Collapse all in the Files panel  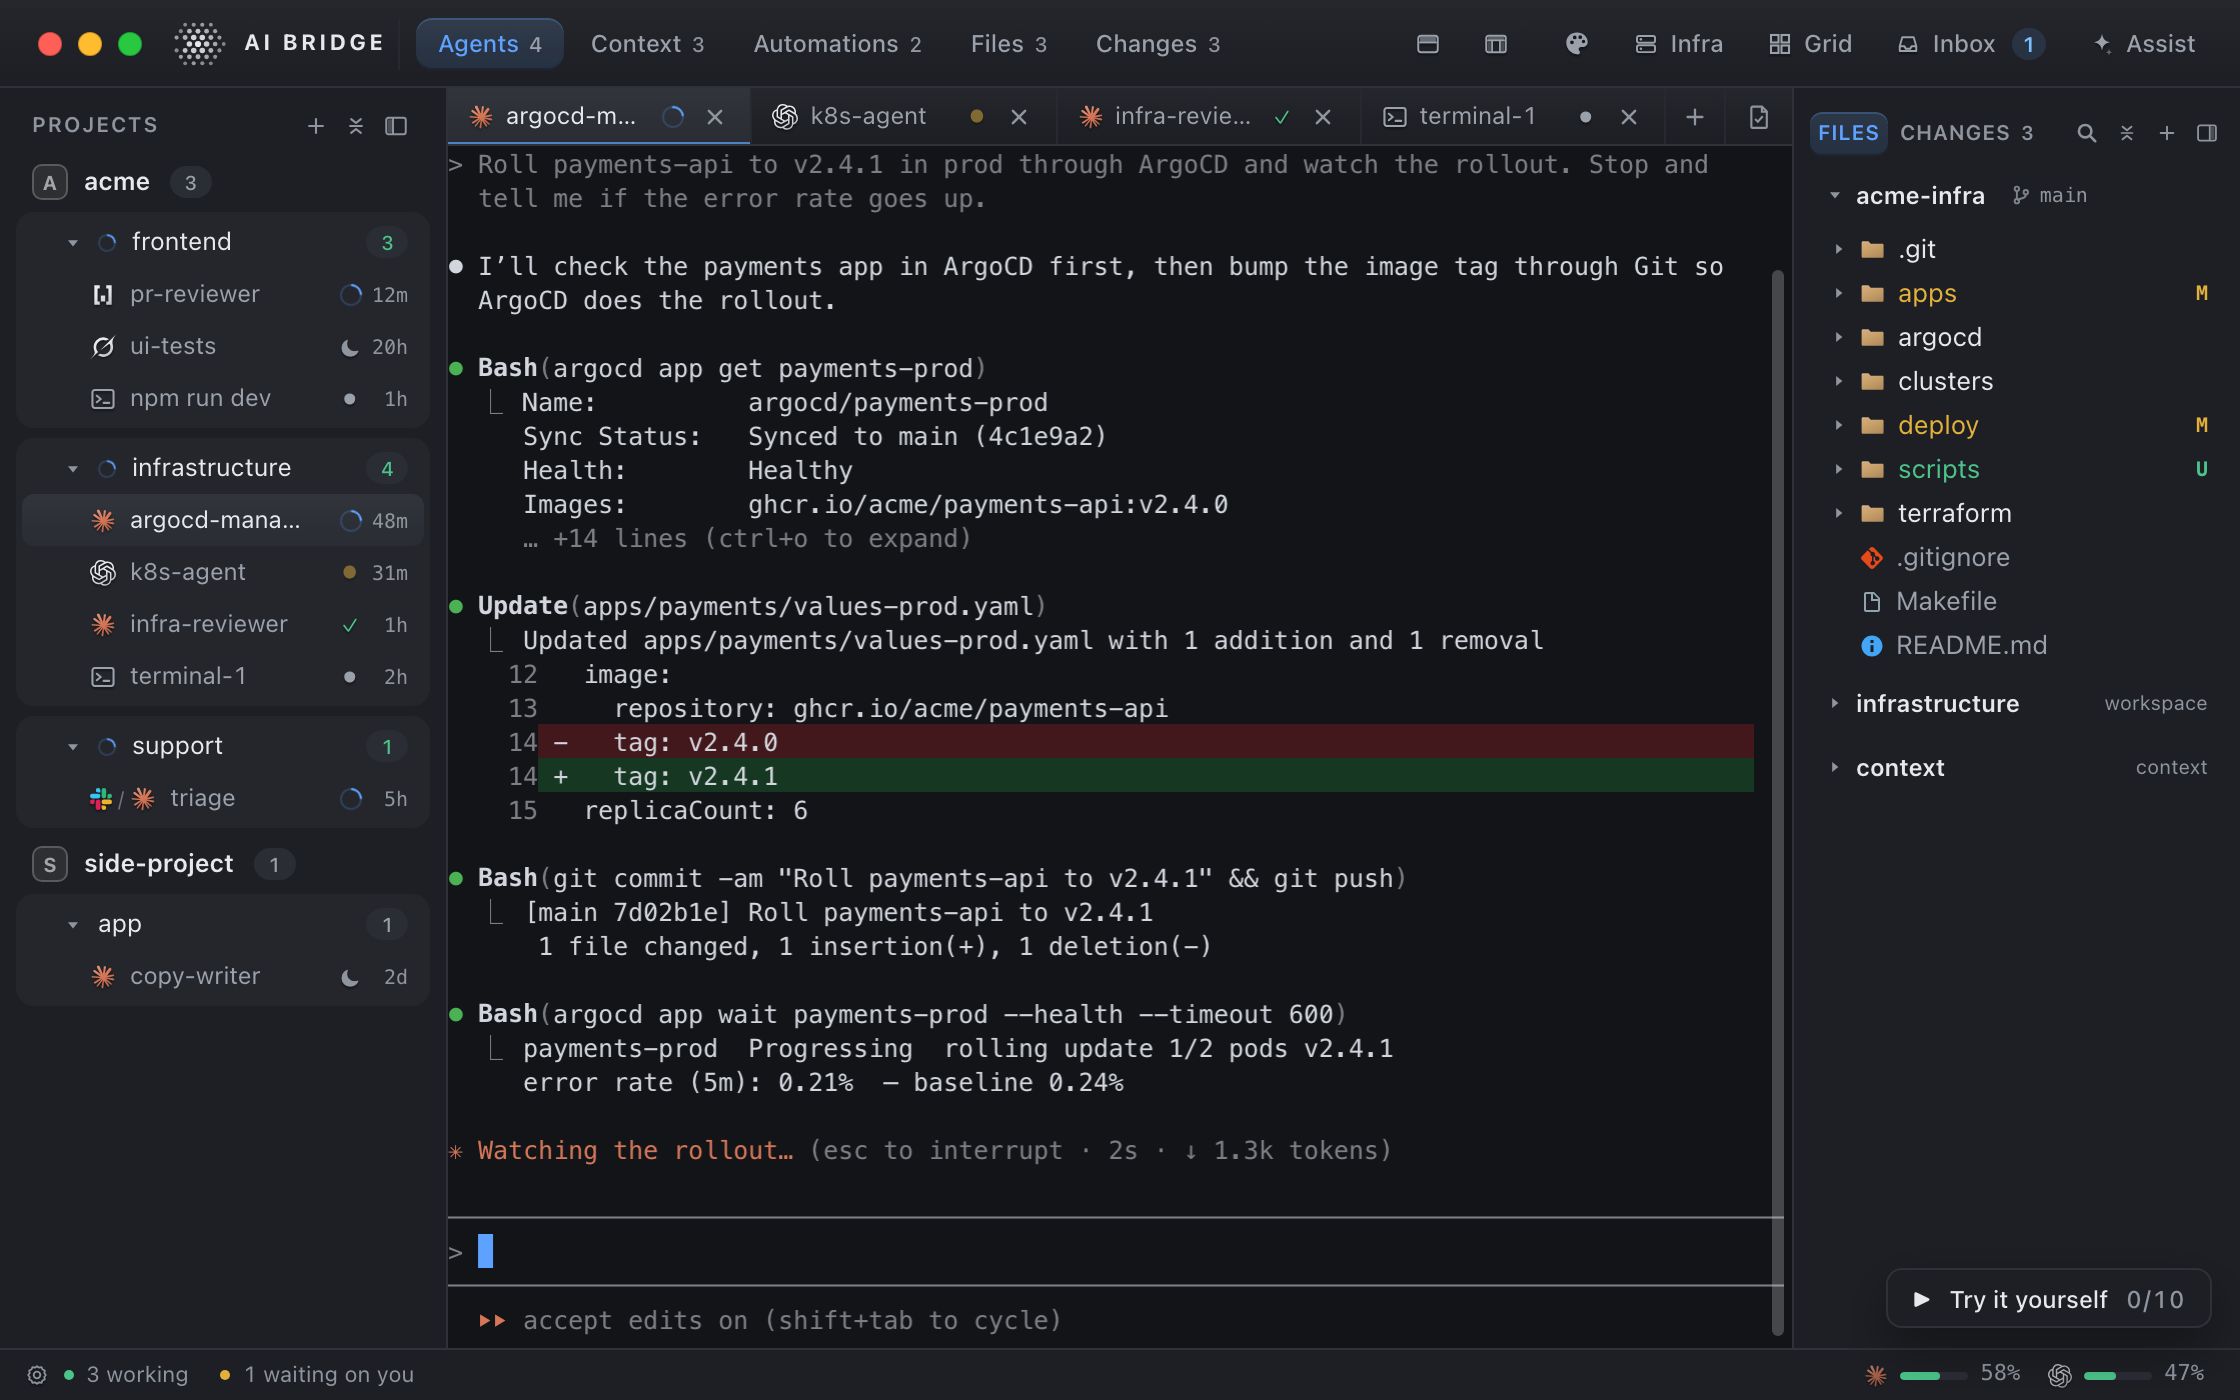click(2126, 133)
